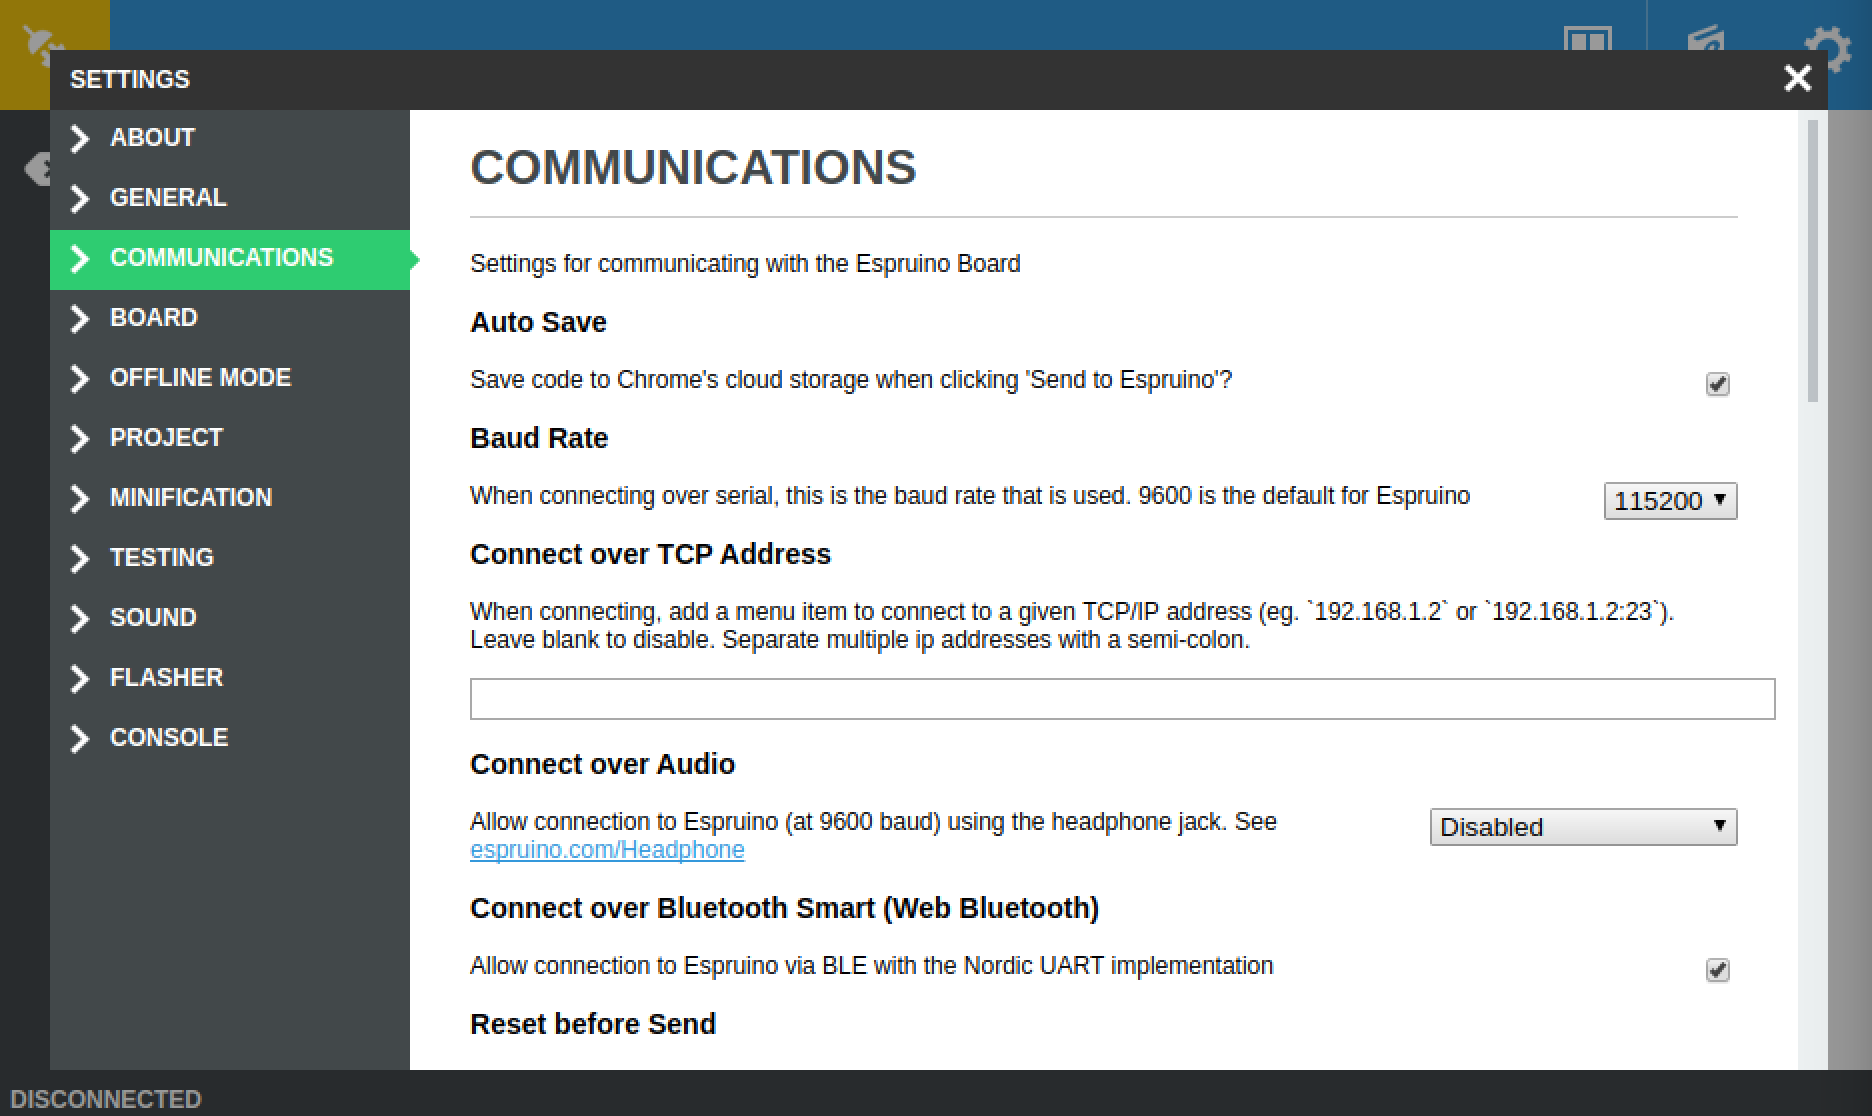Open the Testing settings section
Image resolution: width=1872 pixels, height=1116 pixels.
[230, 559]
